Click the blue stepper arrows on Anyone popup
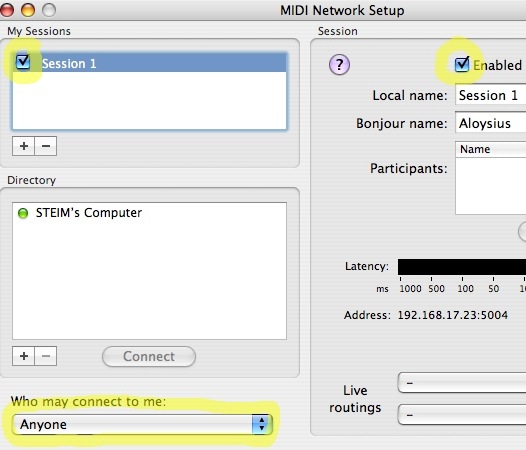Image resolution: width=526 pixels, height=450 pixels. [261, 424]
